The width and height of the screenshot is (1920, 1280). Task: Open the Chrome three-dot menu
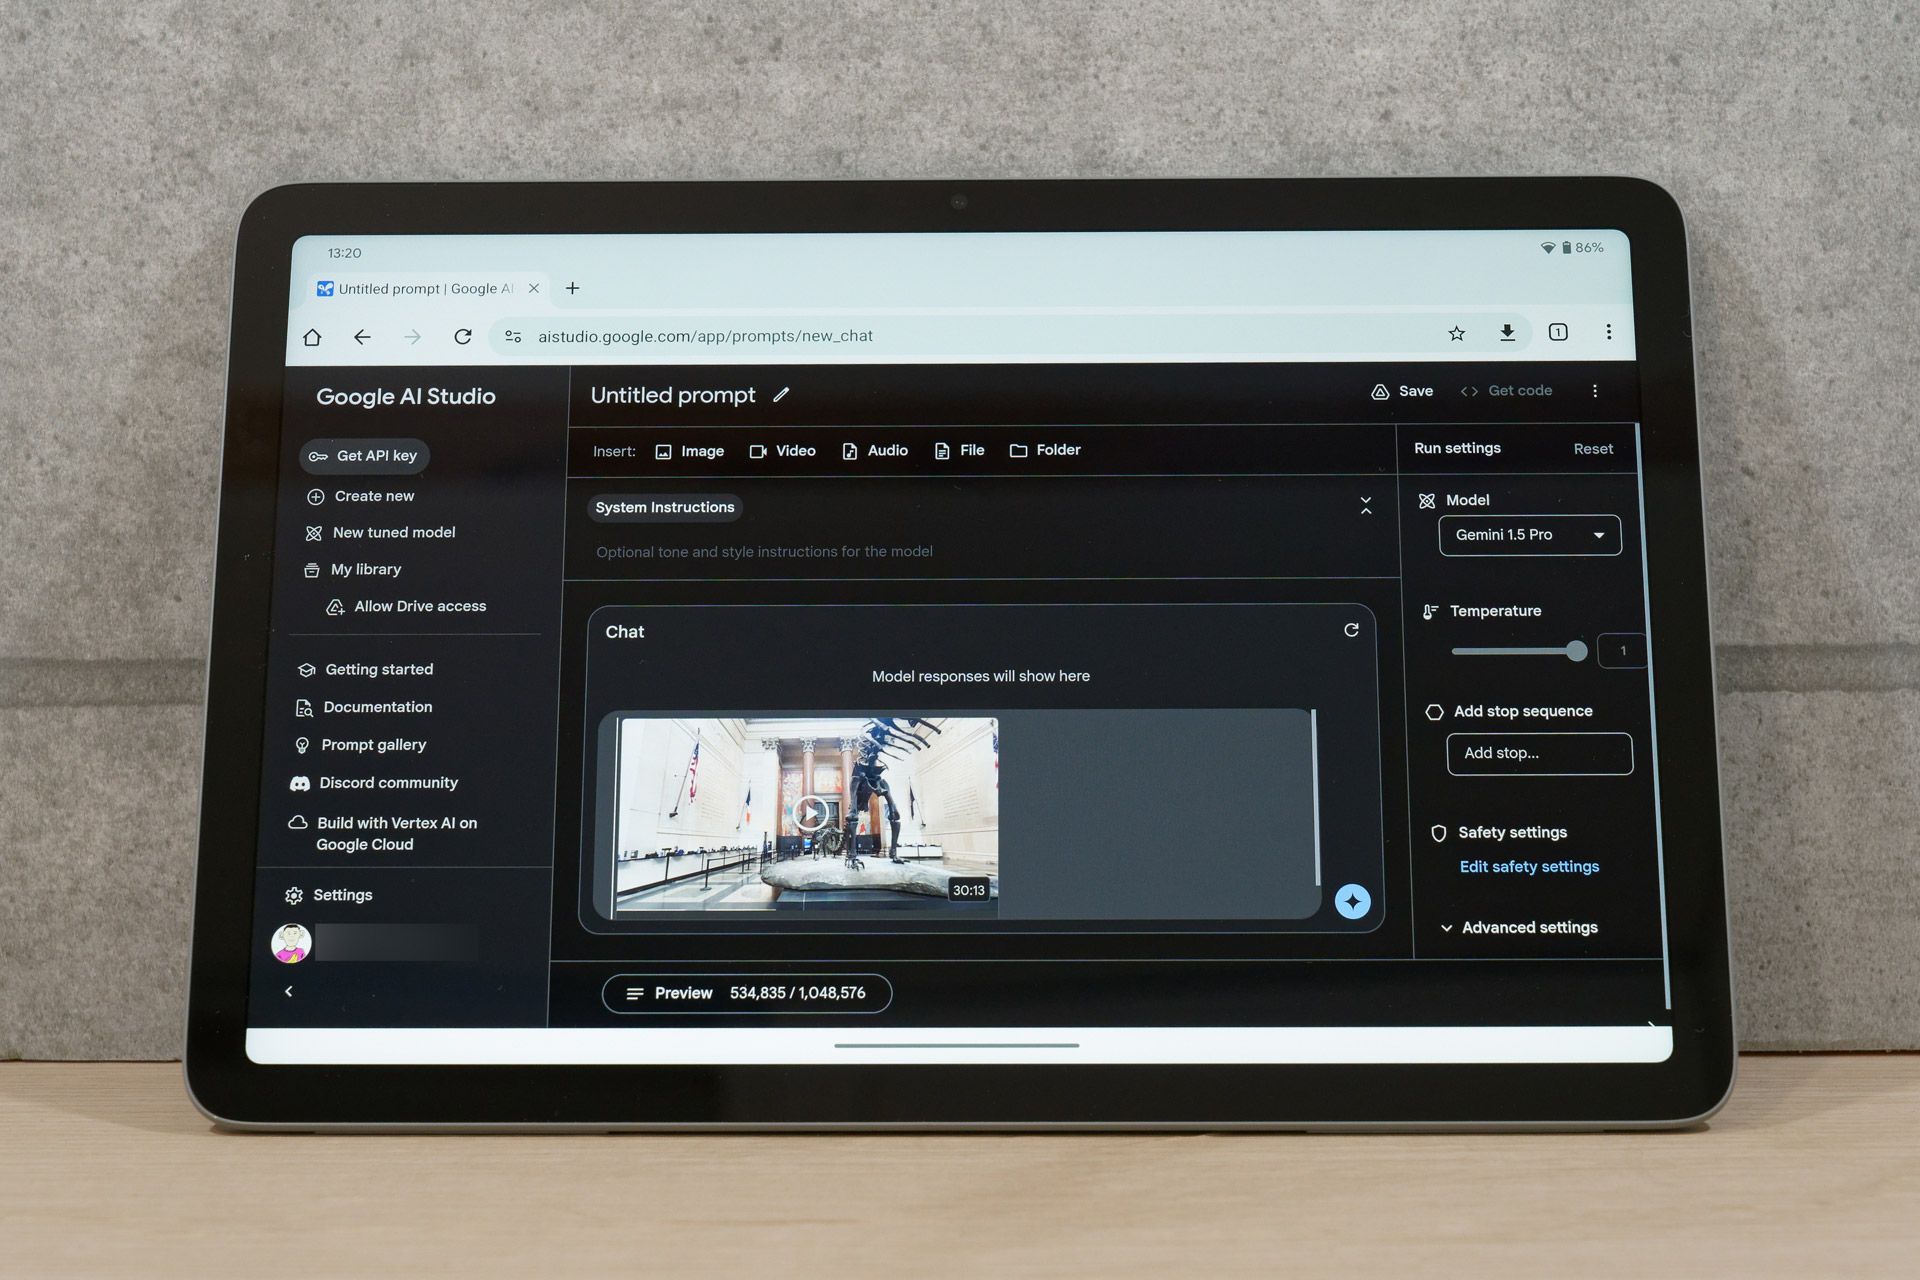point(1609,332)
